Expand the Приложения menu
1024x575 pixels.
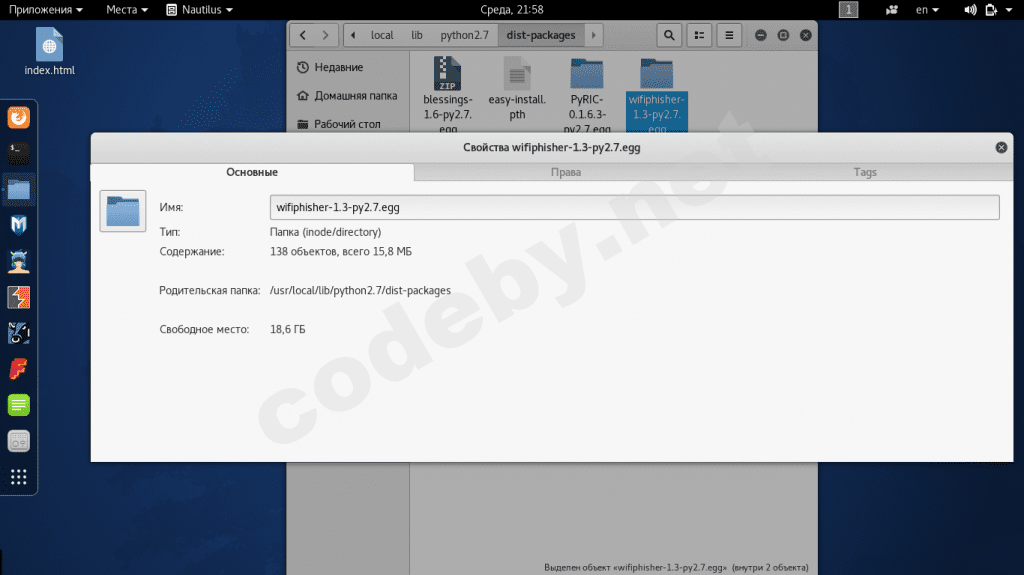[46, 10]
